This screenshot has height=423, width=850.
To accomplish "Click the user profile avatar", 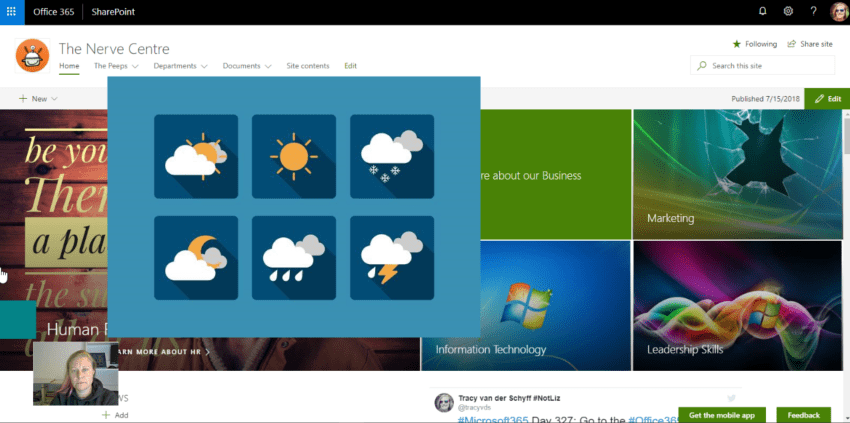I will (838, 12).
